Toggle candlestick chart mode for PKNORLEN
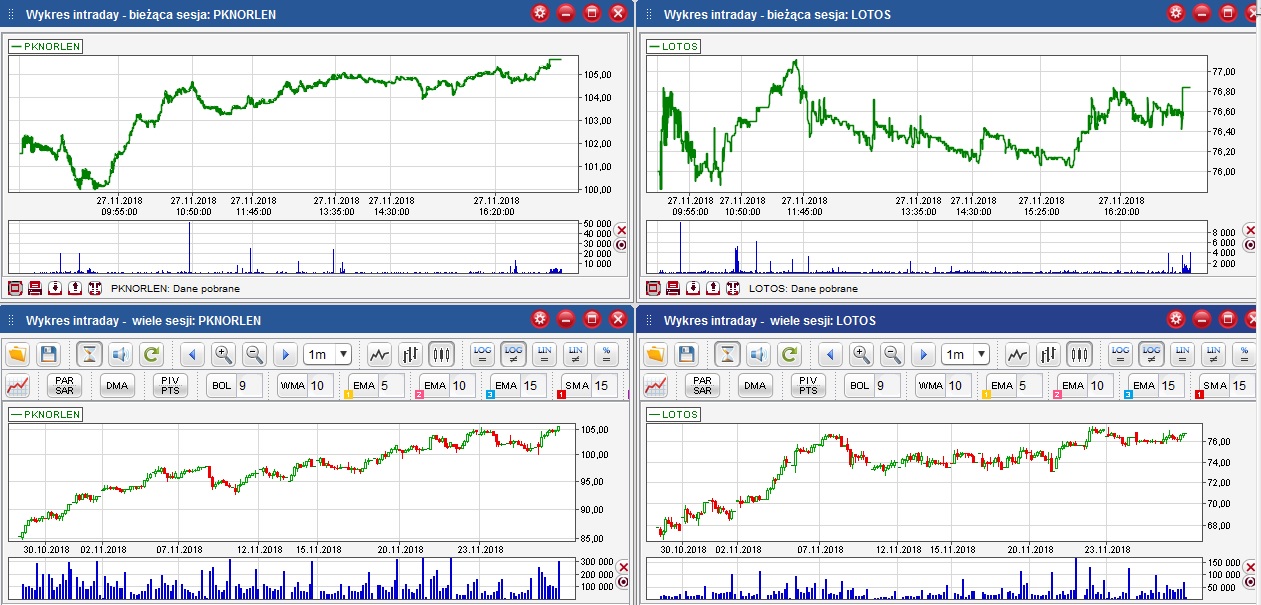Image resolution: width=1261 pixels, height=605 pixels. point(441,354)
